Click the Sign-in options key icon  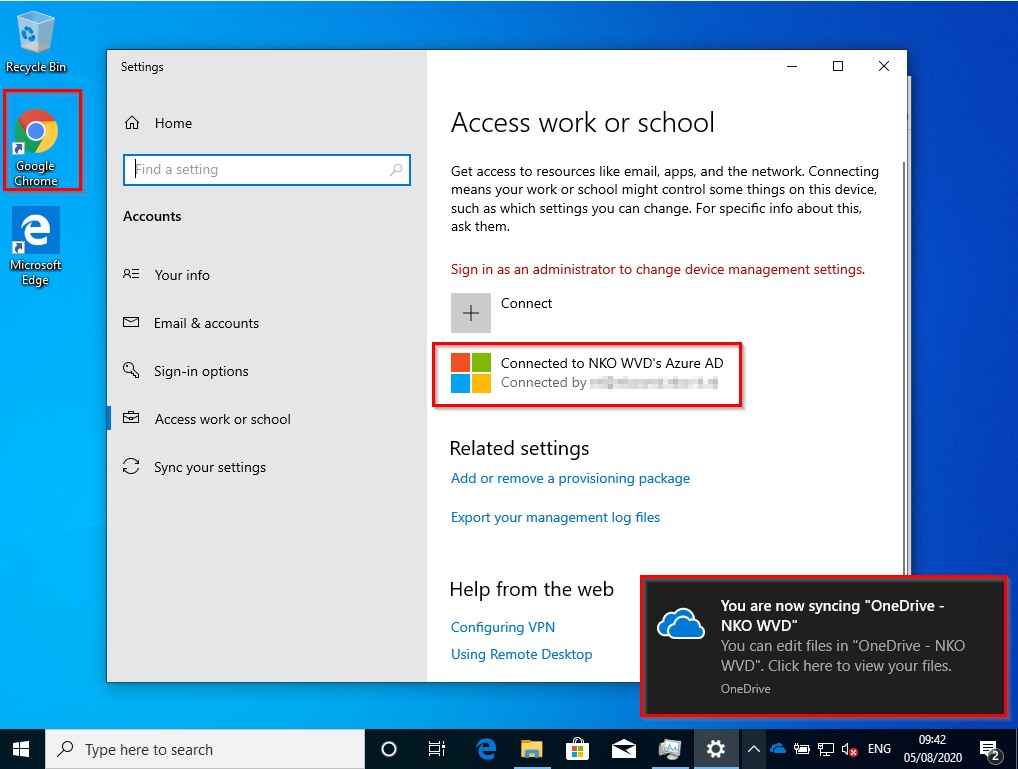(131, 370)
